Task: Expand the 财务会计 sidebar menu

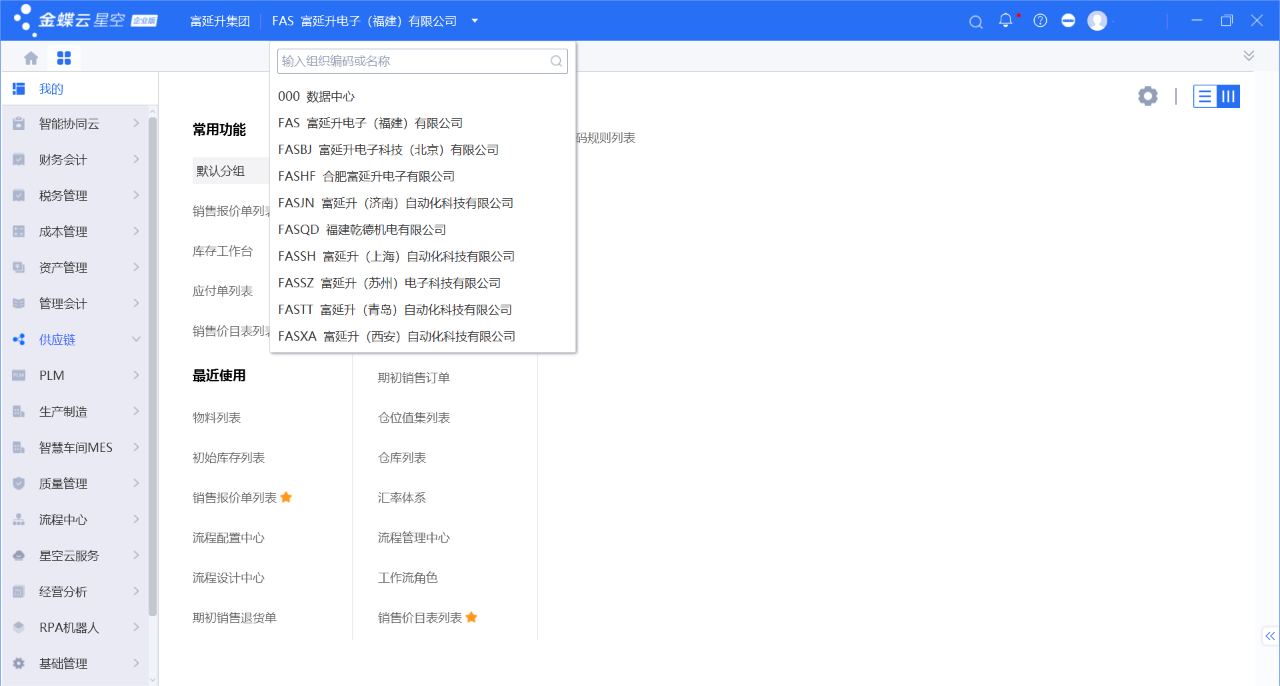Action: coord(75,160)
